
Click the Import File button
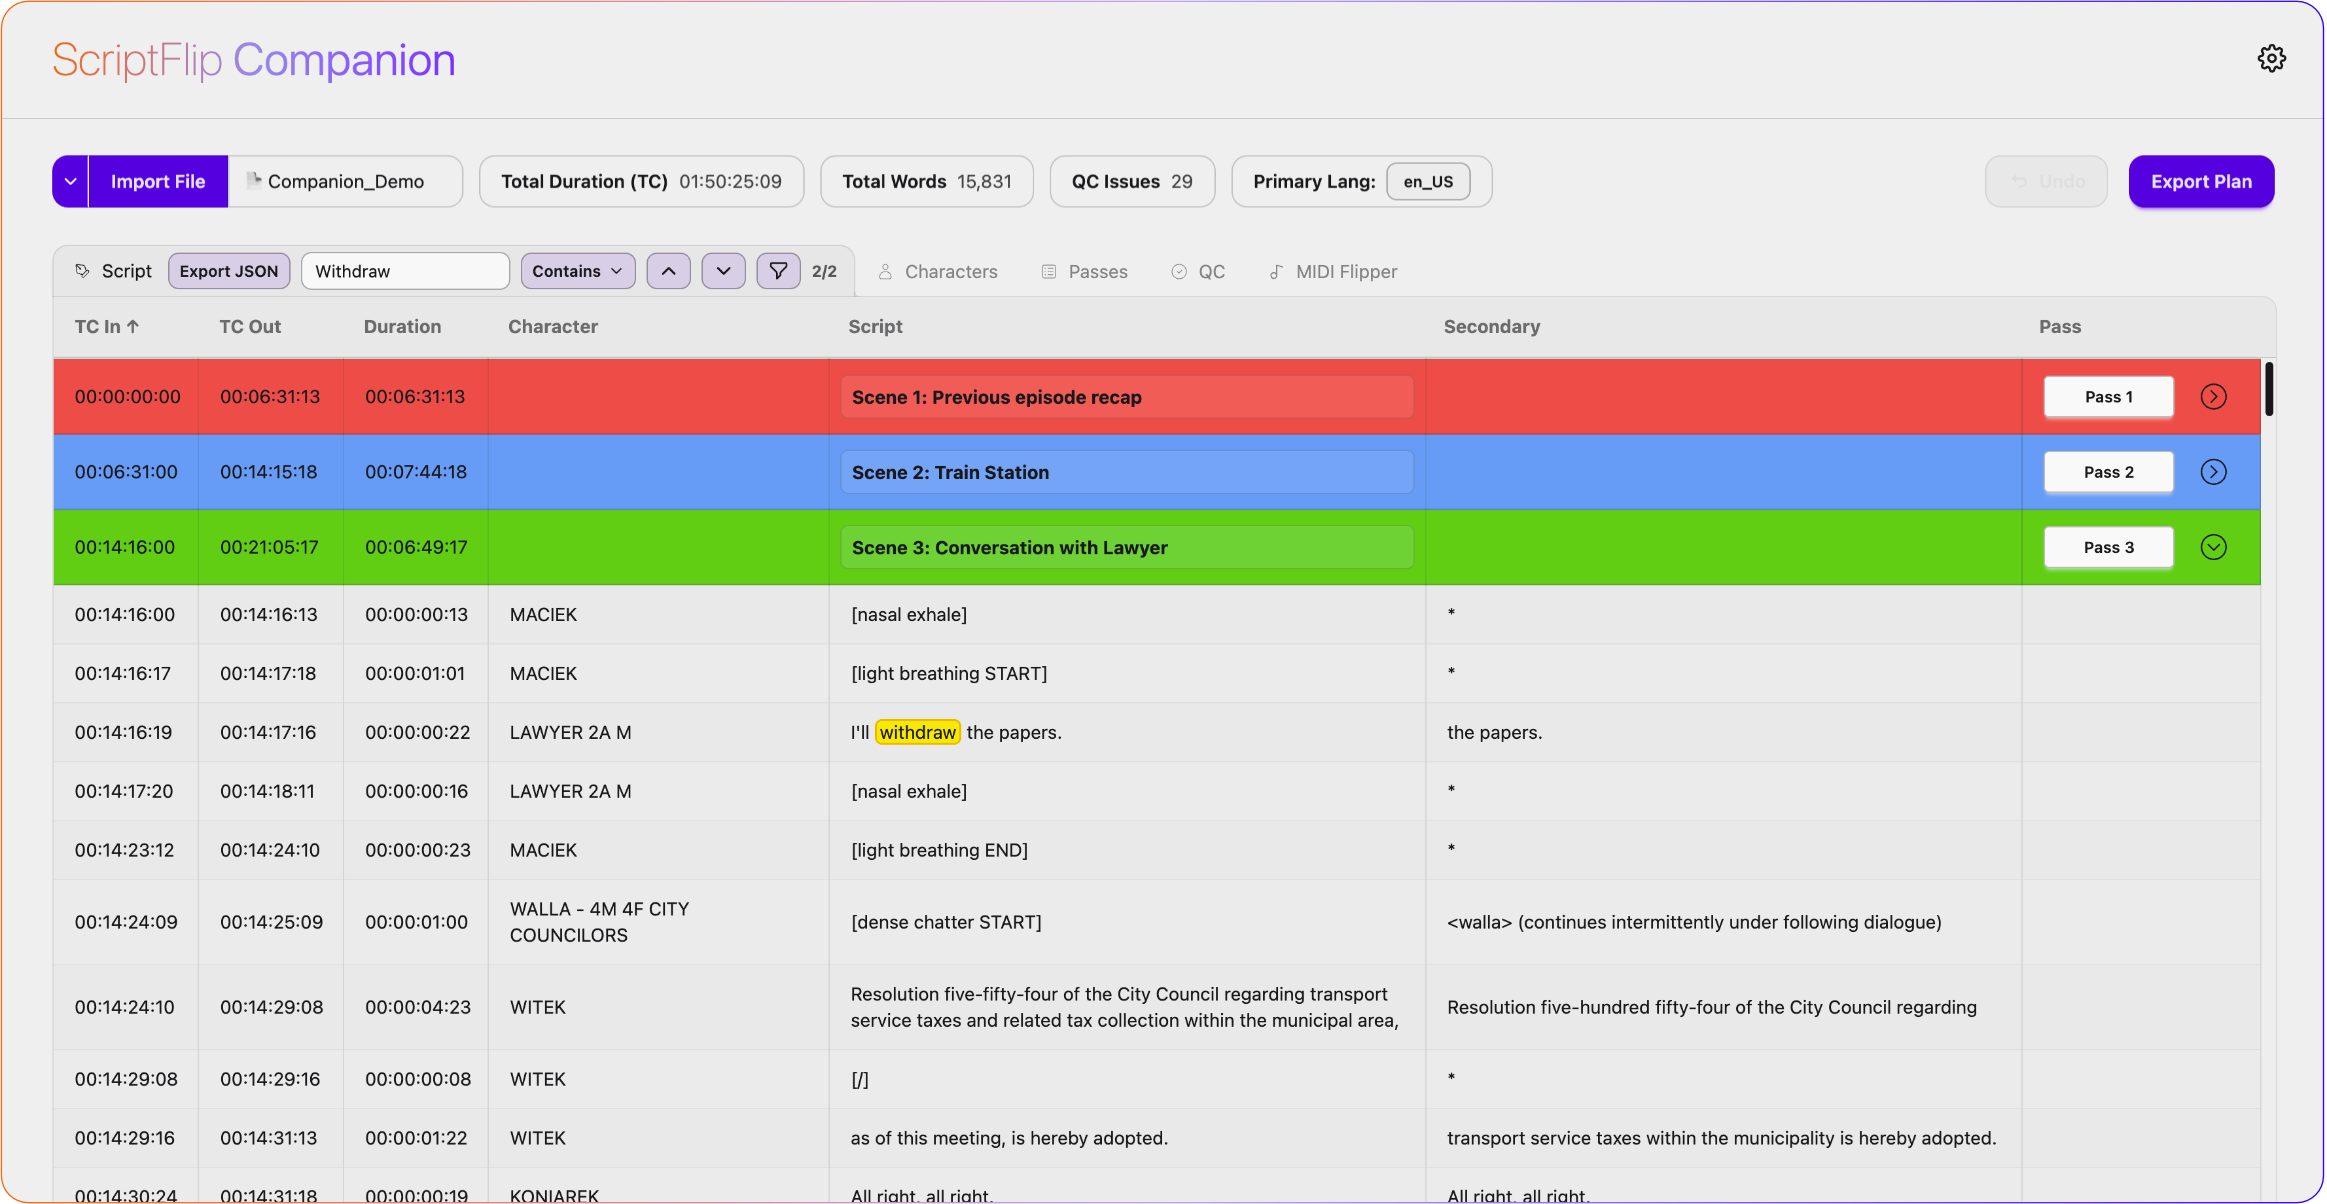[158, 182]
